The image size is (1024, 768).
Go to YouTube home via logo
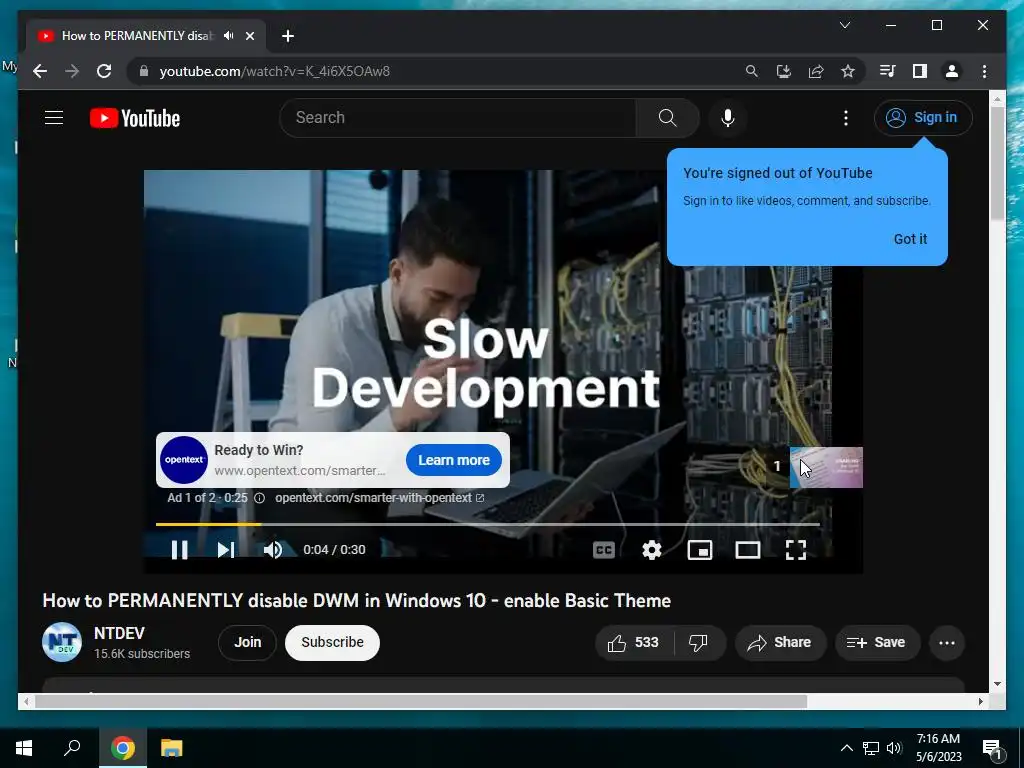click(x=135, y=118)
